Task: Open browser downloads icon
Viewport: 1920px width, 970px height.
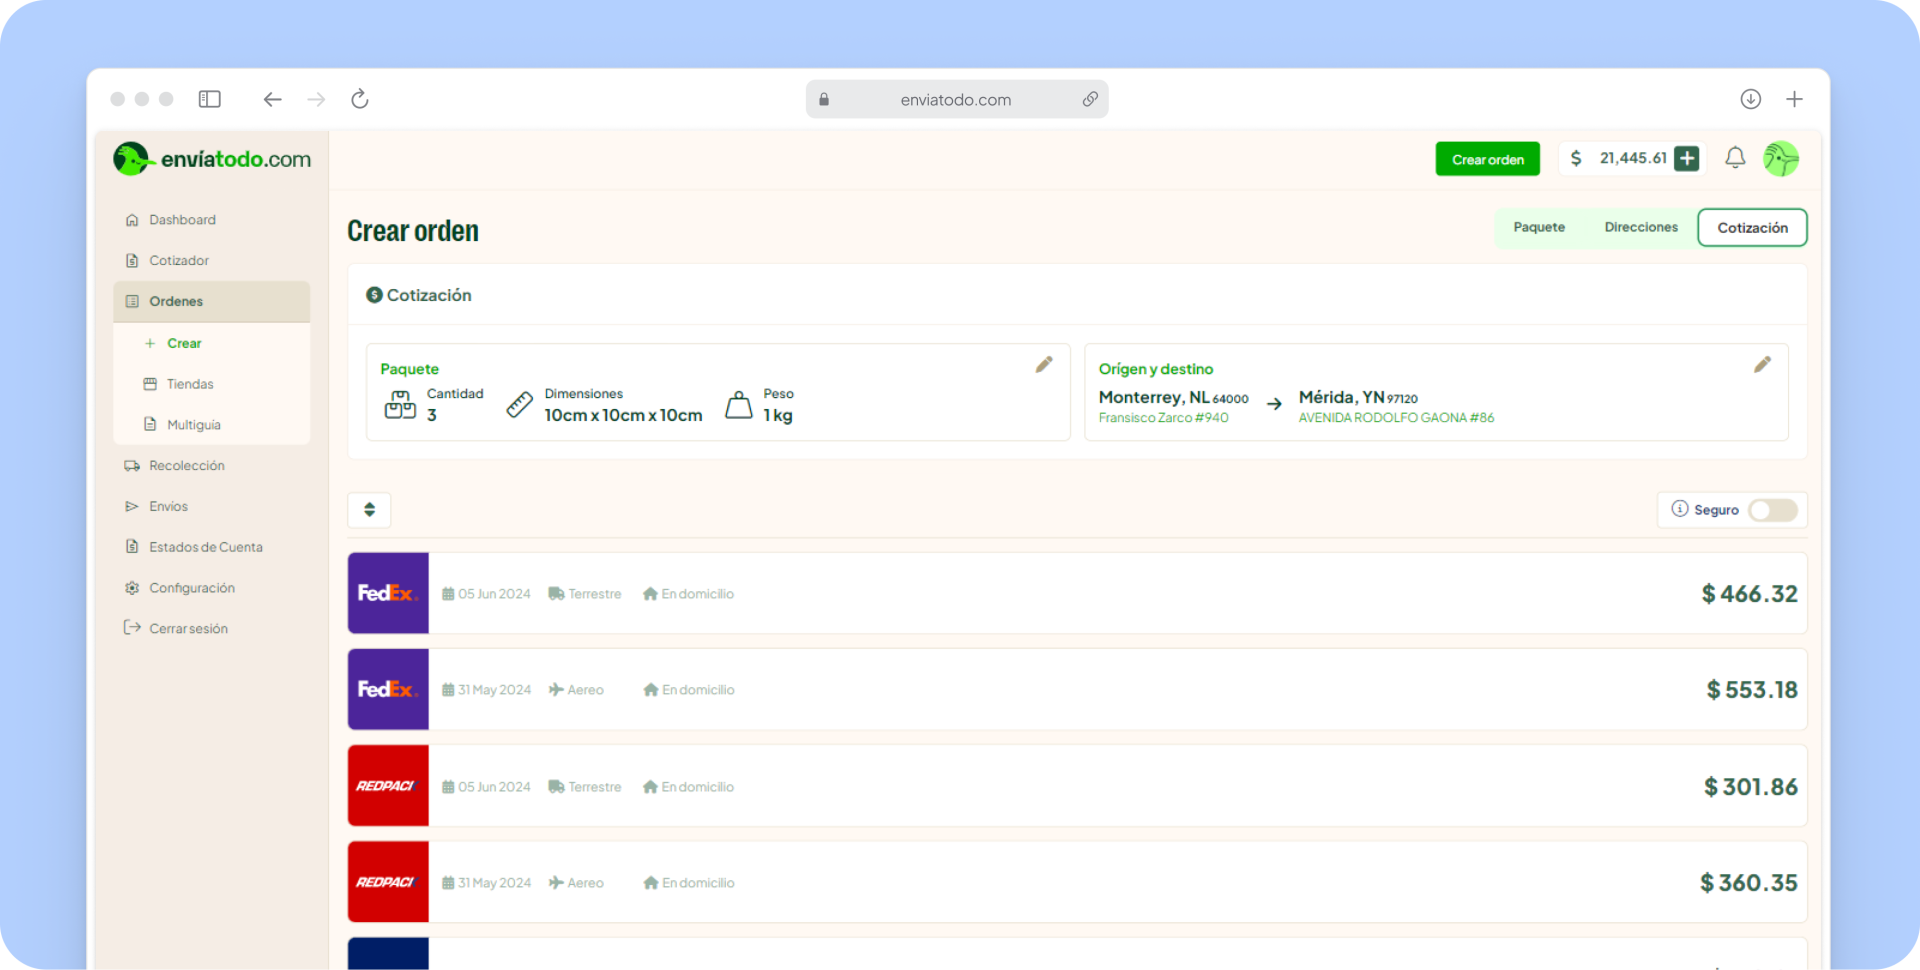Action: (1750, 99)
